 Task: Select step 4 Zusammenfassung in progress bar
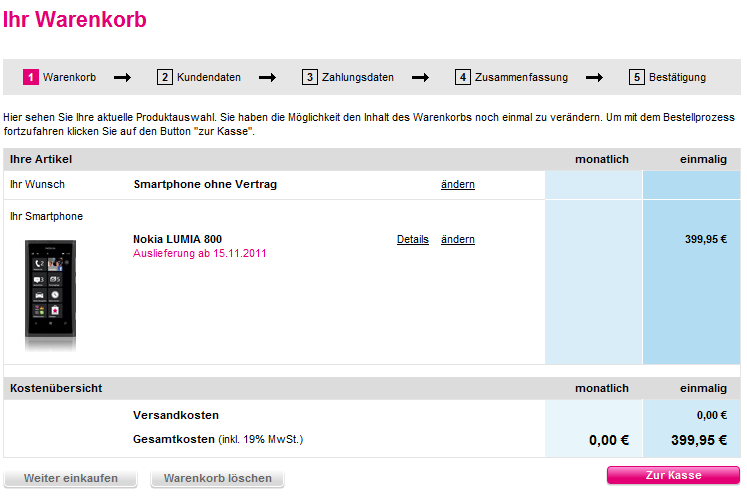tap(512, 77)
